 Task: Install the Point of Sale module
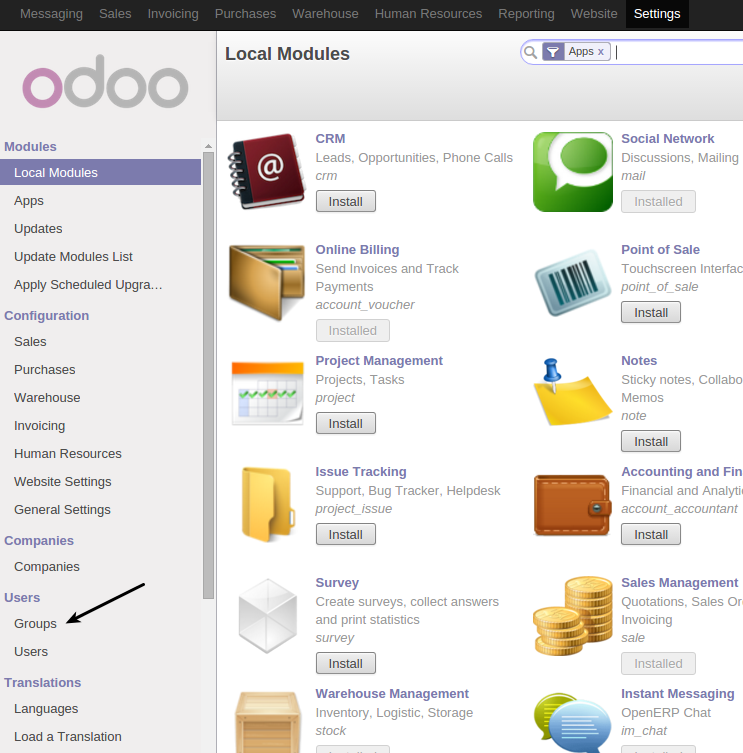pyautogui.click(x=651, y=313)
